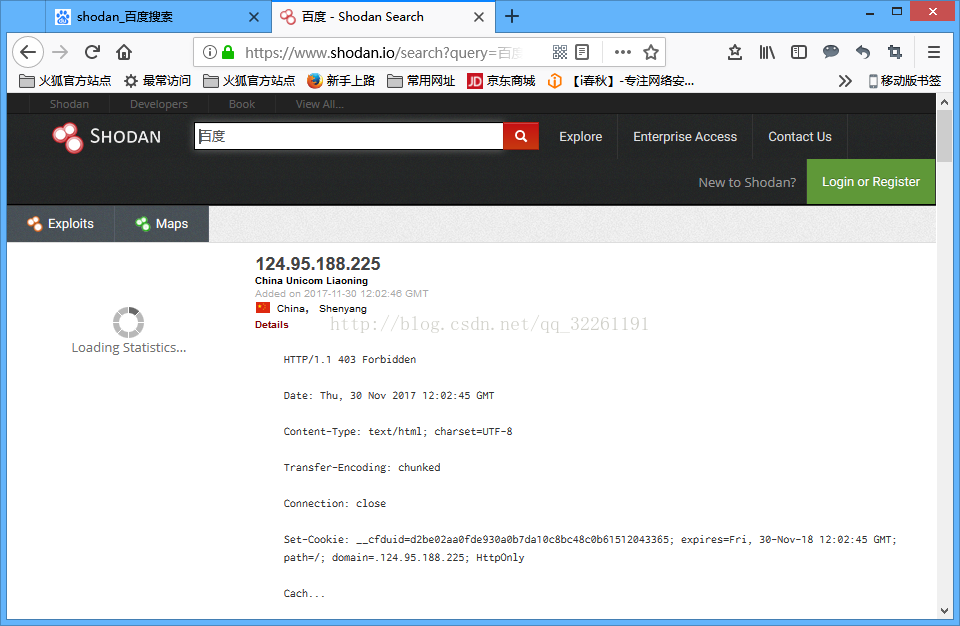The width and height of the screenshot is (960, 626).
Task: Open the 【i春秋】 bookmark
Action: tap(621, 81)
